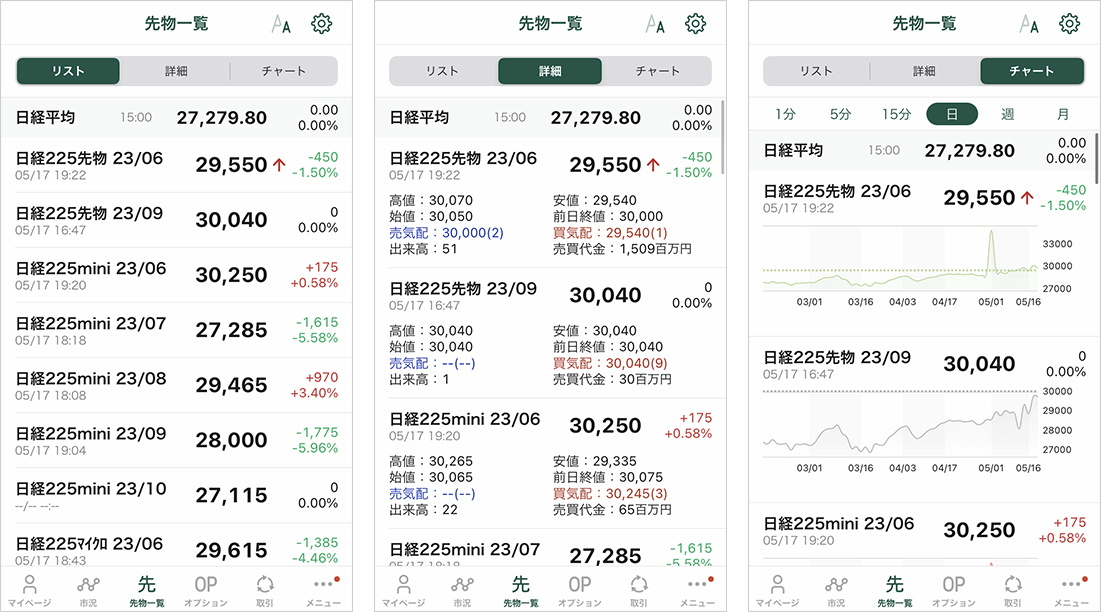1101x612 pixels.
Task: Open 日経225mini 23/08 row in list
Action: point(176,385)
